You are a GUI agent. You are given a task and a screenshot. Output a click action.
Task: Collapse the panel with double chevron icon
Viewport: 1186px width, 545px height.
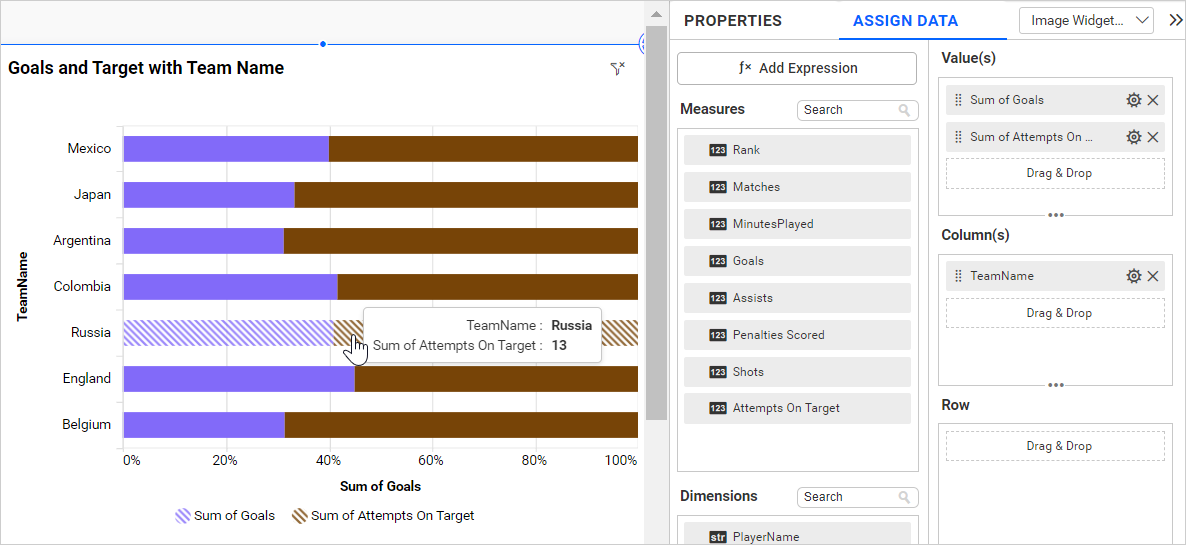pyautogui.click(x=1175, y=20)
